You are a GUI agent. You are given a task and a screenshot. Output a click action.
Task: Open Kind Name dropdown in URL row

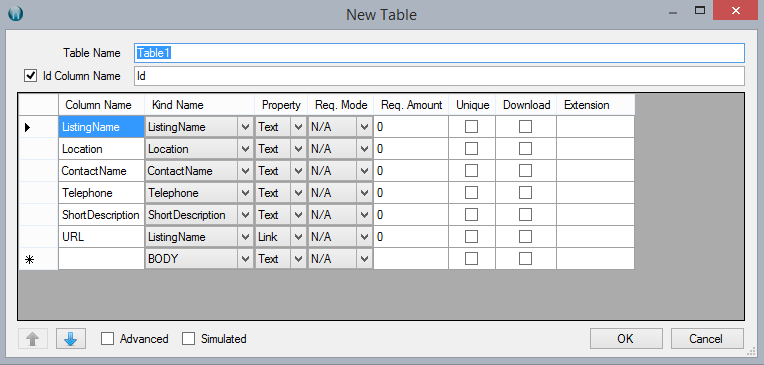pos(245,237)
